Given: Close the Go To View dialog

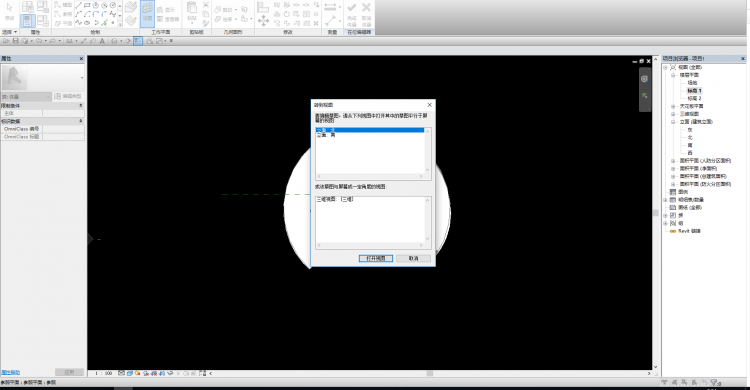Looking at the screenshot, I should pyautogui.click(x=430, y=105).
